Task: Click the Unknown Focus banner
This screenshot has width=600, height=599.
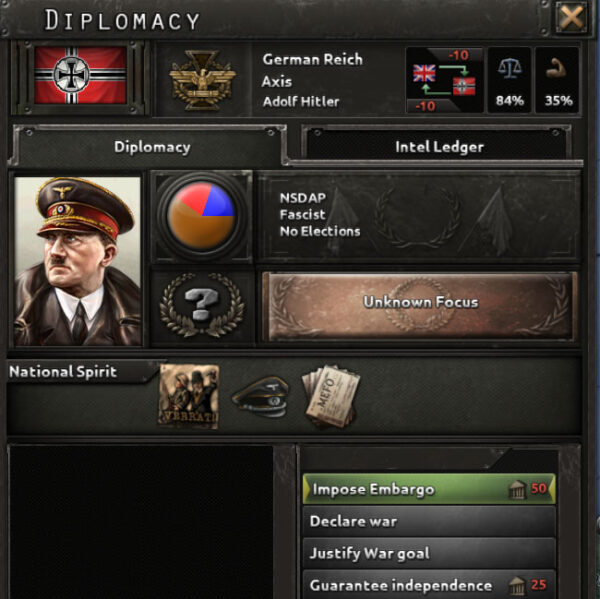Action: coord(420,306)
